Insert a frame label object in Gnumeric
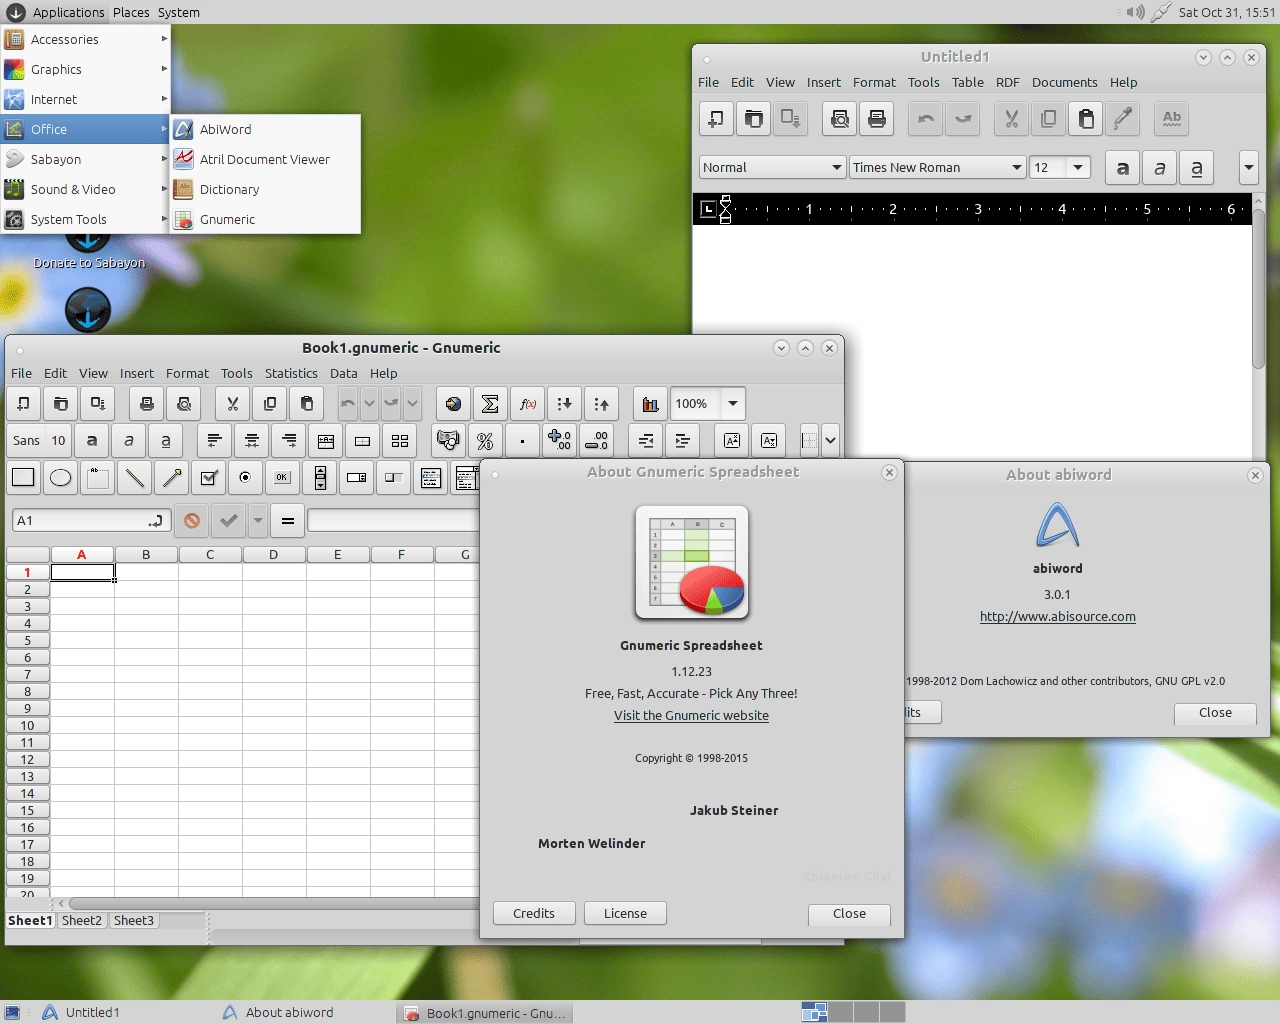Image resolution: width=1280 pixels, height=1024 pixels. coord(97,477)
